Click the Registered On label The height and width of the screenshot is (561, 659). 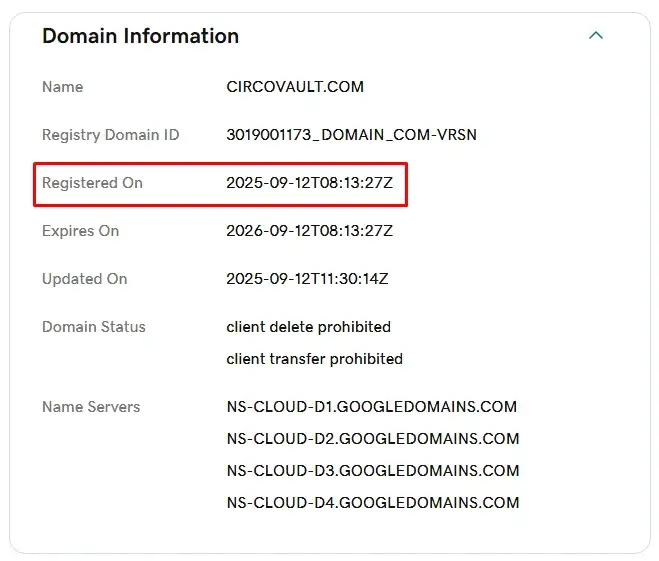[x=92, y=183]
